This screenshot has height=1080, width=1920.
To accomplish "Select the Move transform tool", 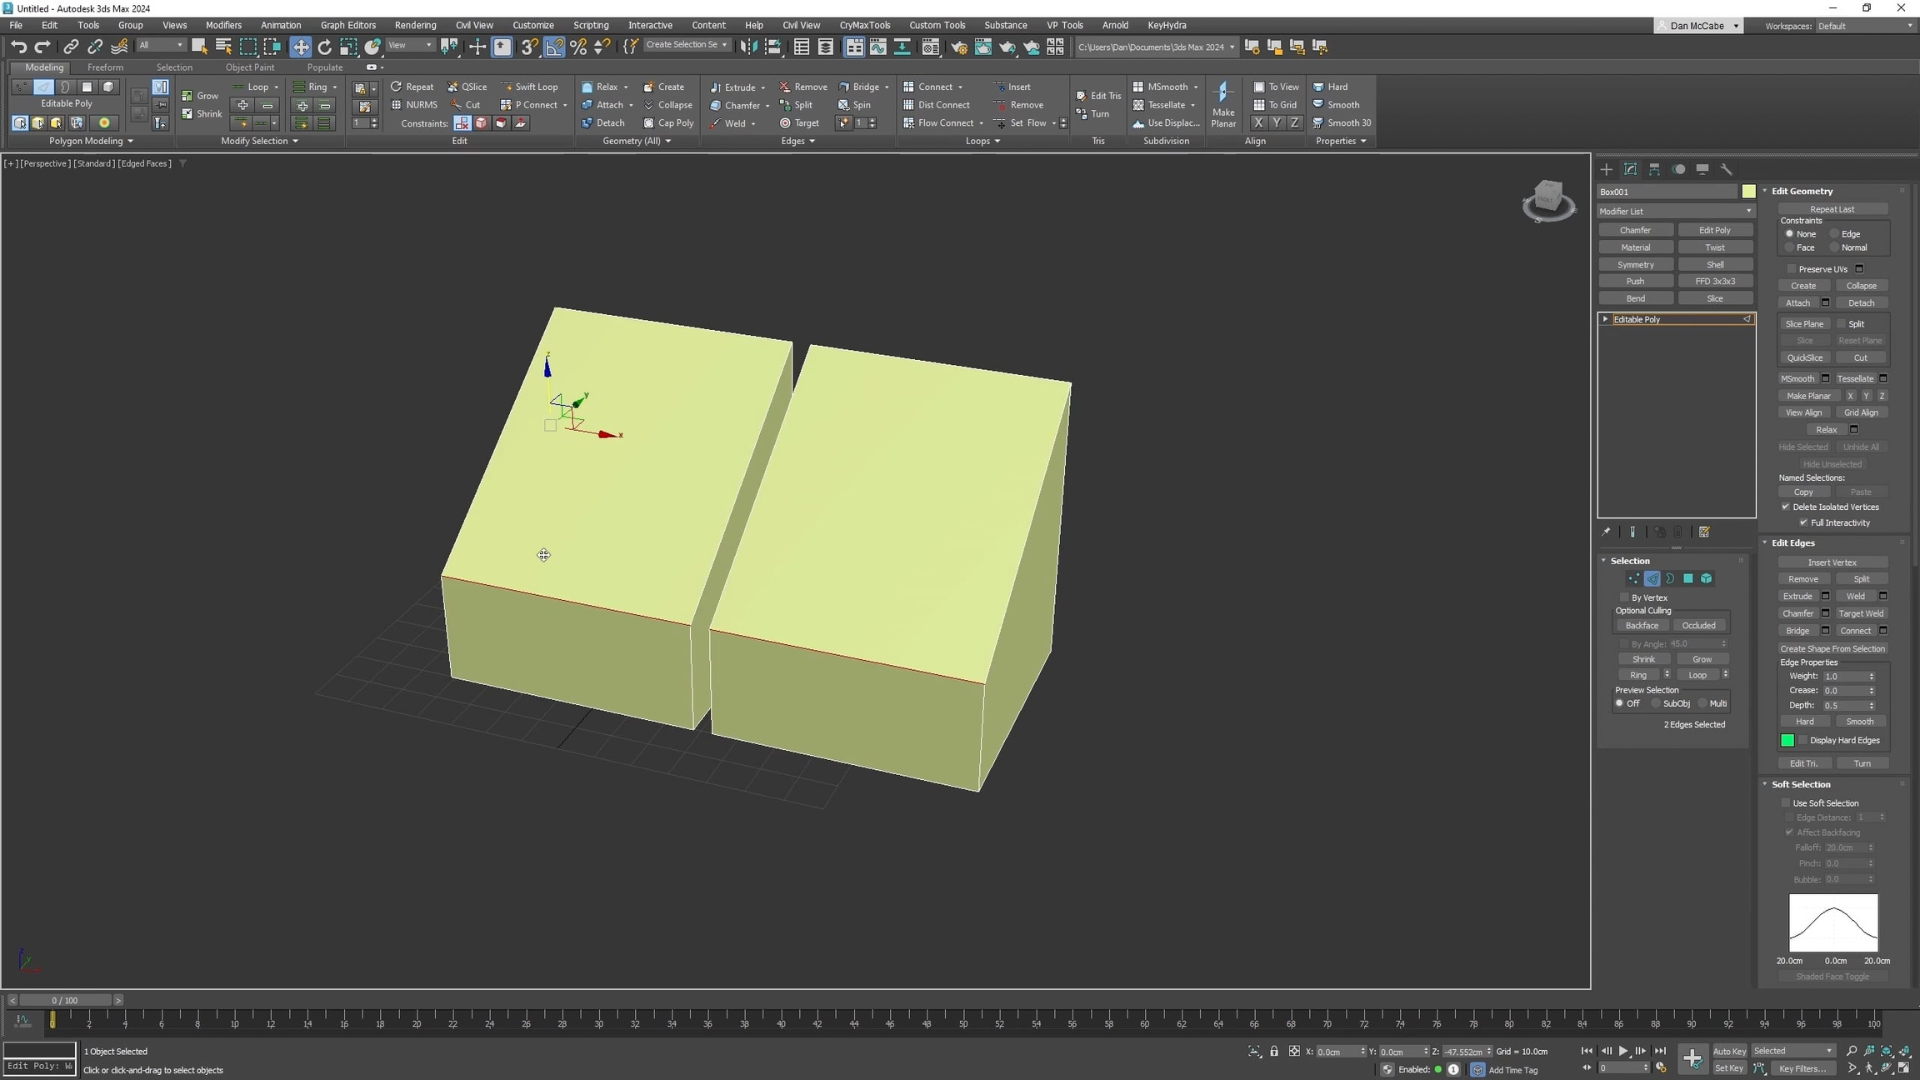I will pos(300,47).
